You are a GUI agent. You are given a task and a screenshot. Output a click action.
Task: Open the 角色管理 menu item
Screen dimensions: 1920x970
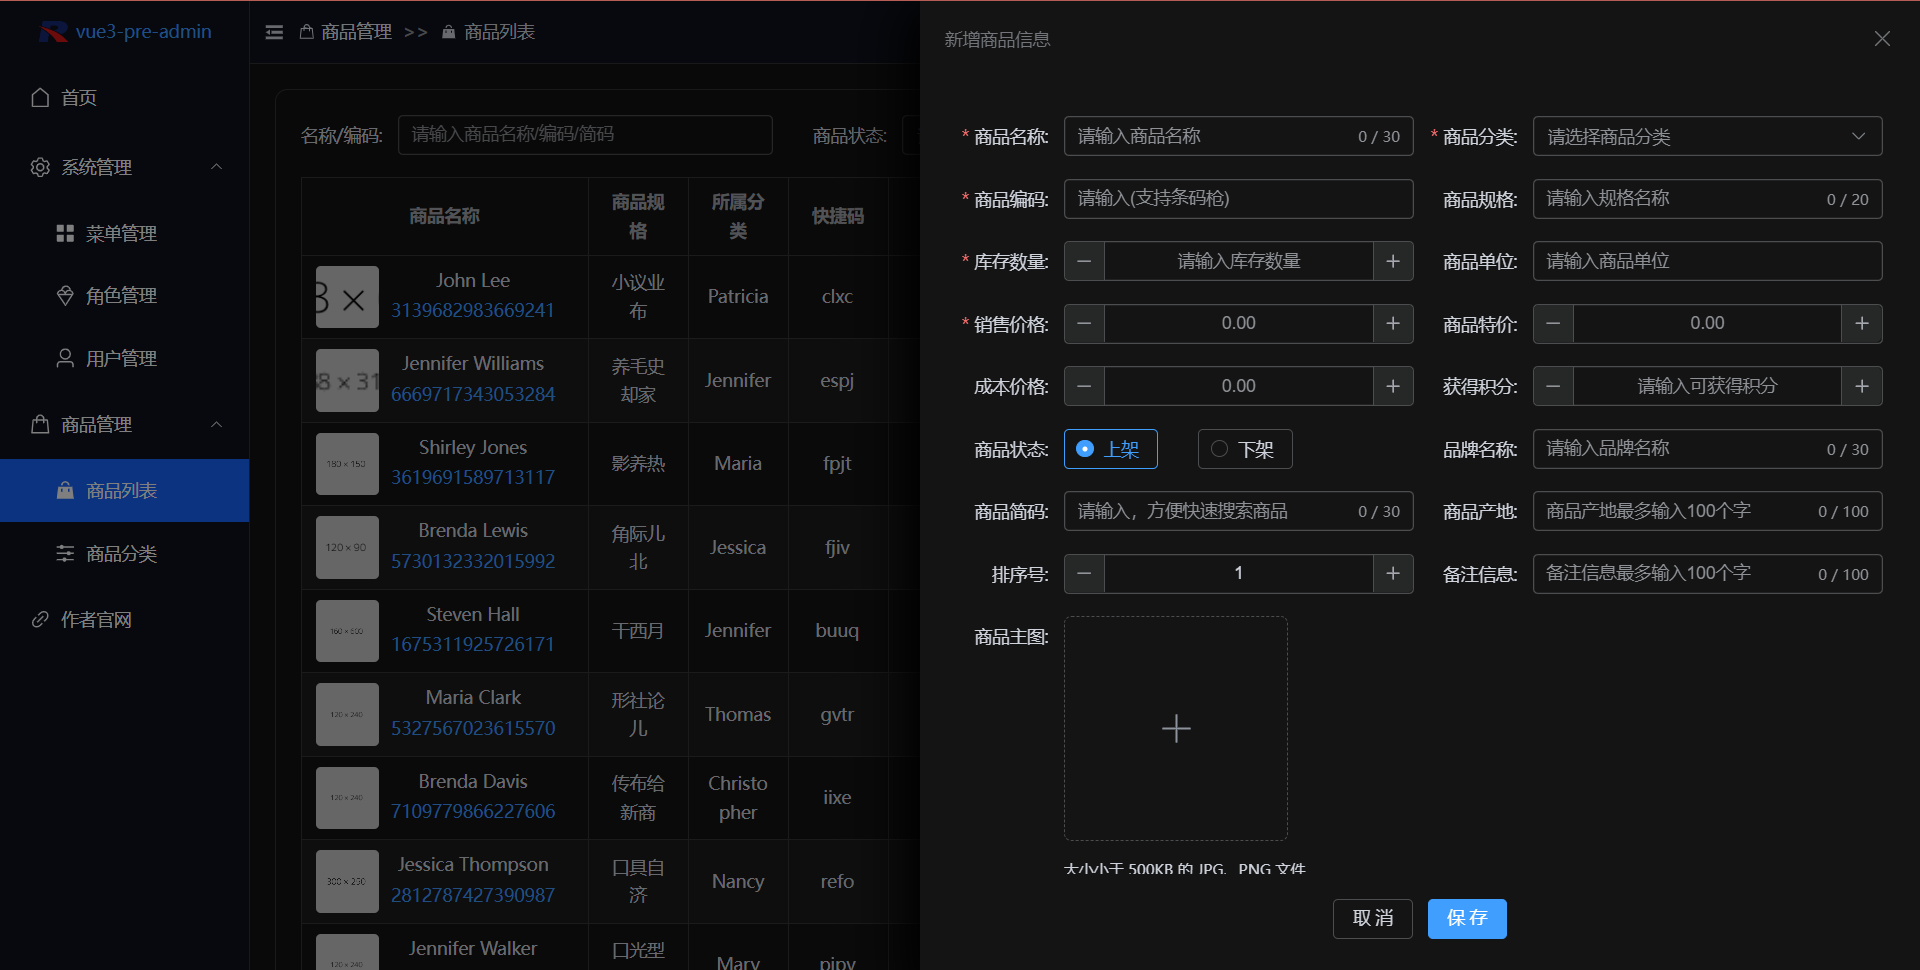pyautogui.click(x=124, y=295)
